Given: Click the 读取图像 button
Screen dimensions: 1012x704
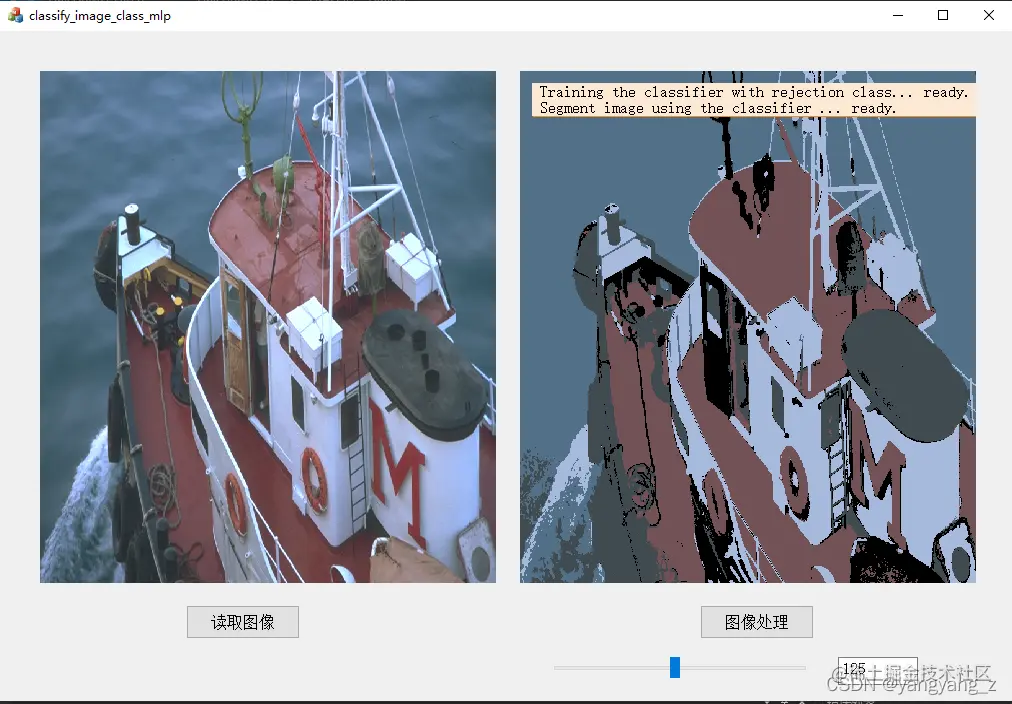Looking at the screenshot, I should tap(243, 622).
